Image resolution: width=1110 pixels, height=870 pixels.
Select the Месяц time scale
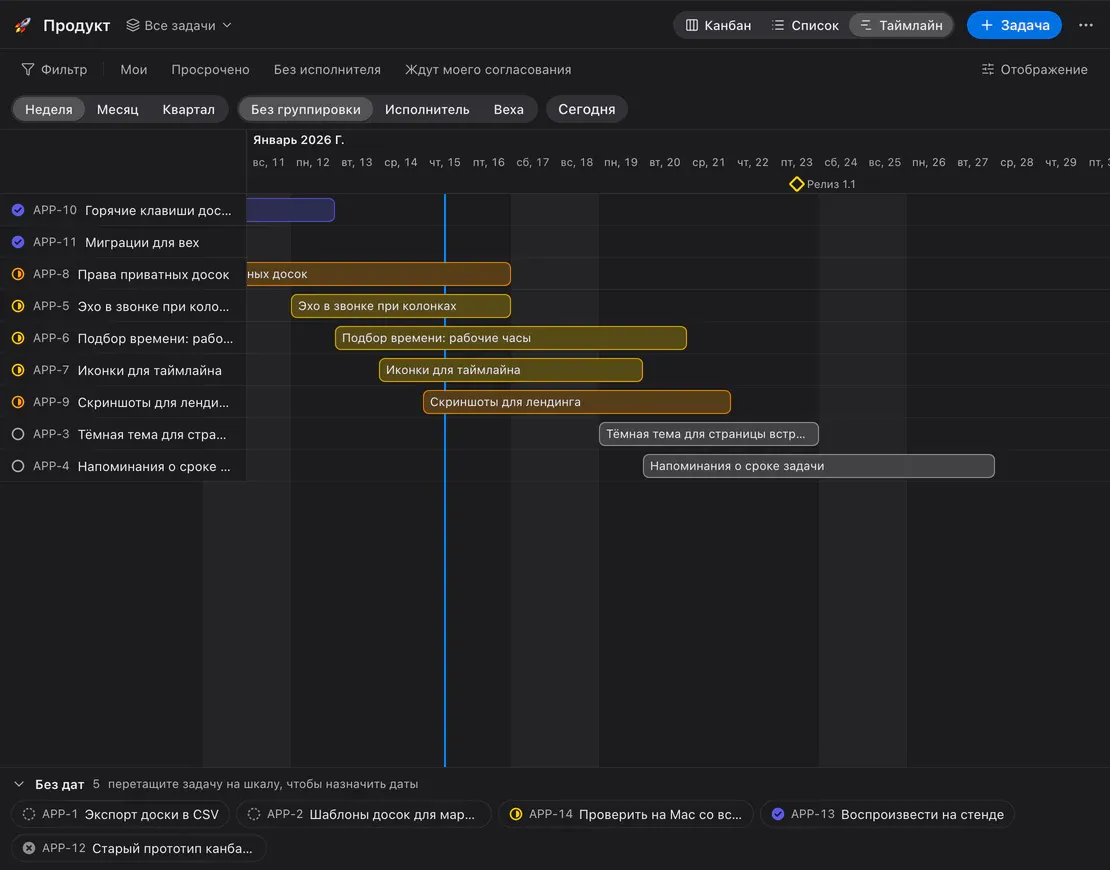pyautogui.click(x=118, y=109)
